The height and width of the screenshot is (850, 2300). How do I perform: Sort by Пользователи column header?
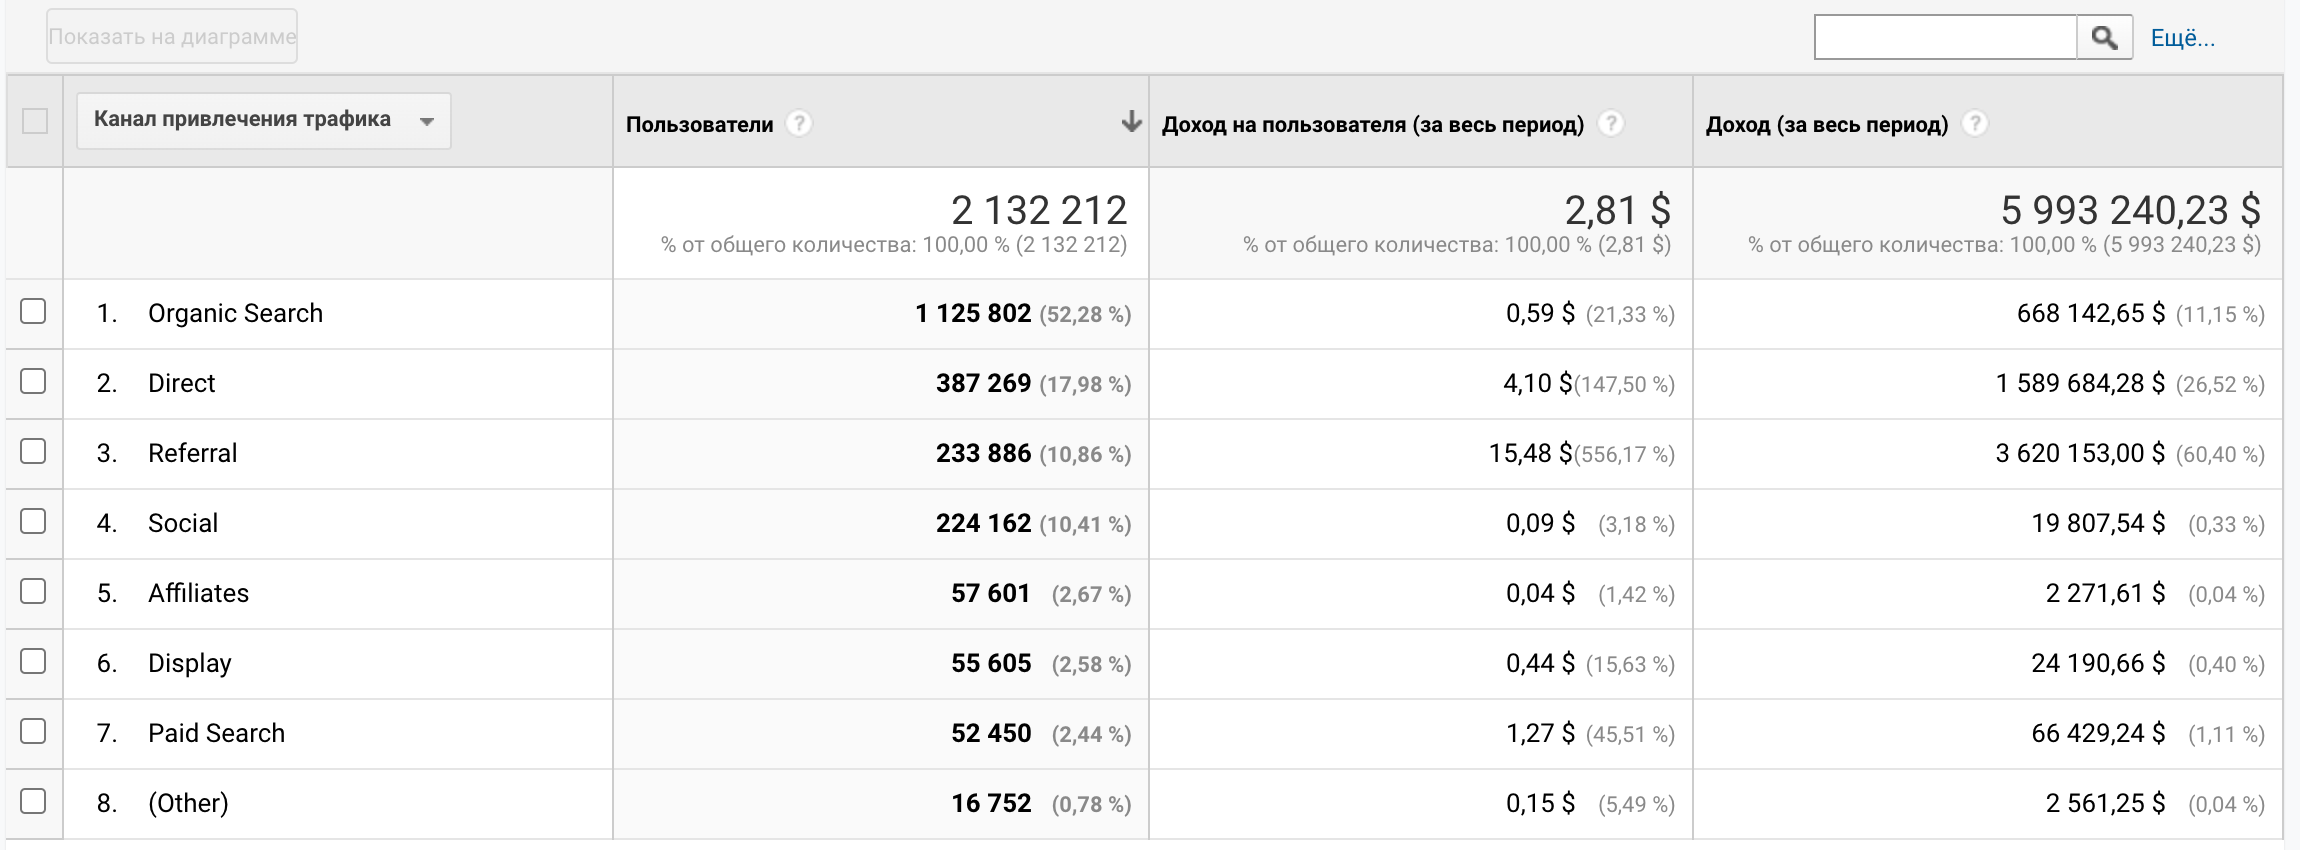click(x=700, y=125)
